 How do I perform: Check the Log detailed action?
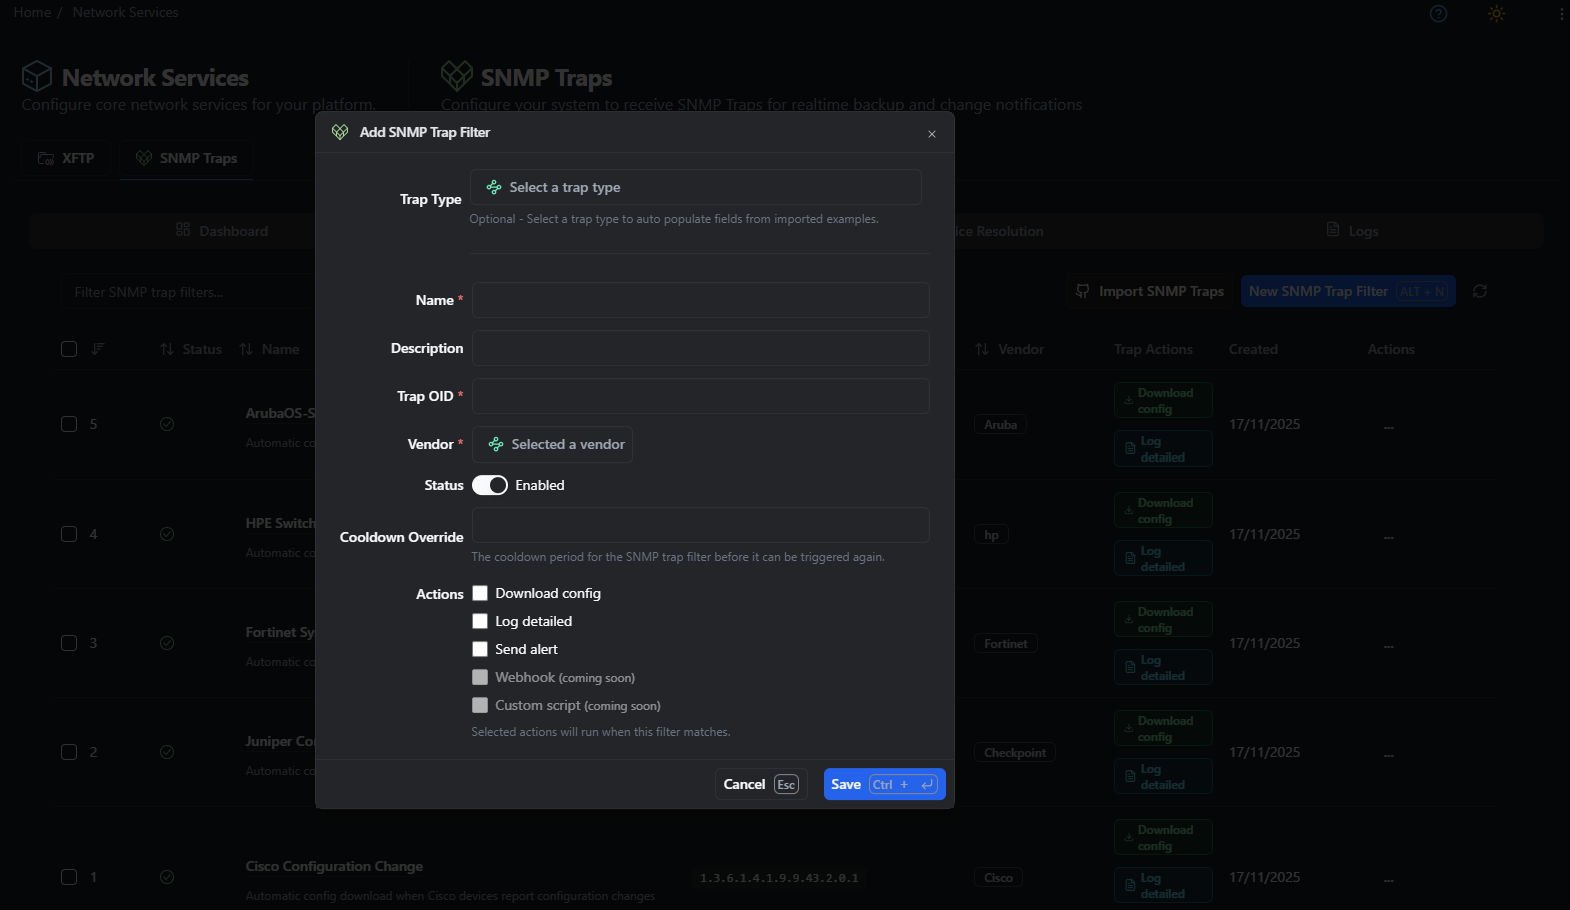coord(480,621)
